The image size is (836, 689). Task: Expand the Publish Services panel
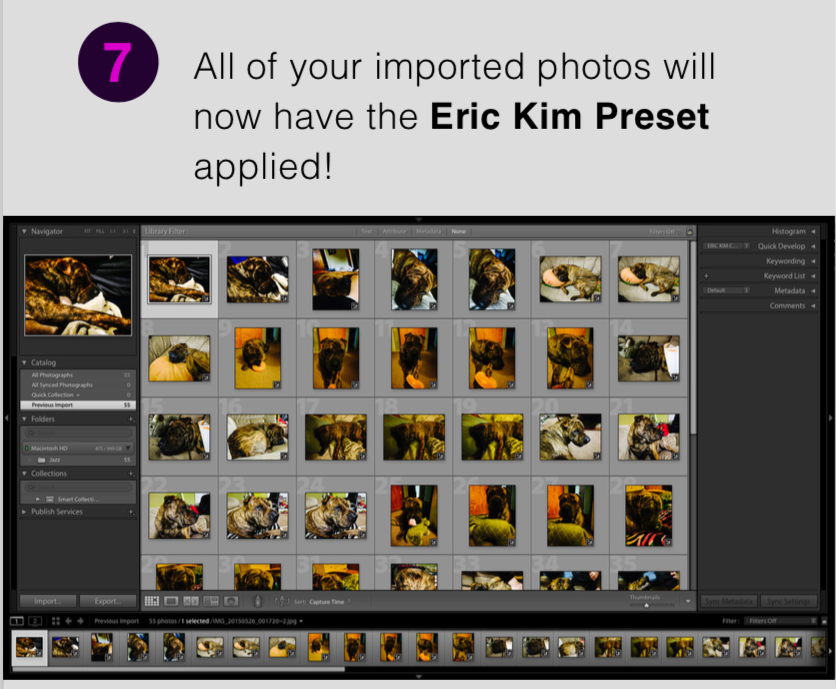[x=25, y=511]
